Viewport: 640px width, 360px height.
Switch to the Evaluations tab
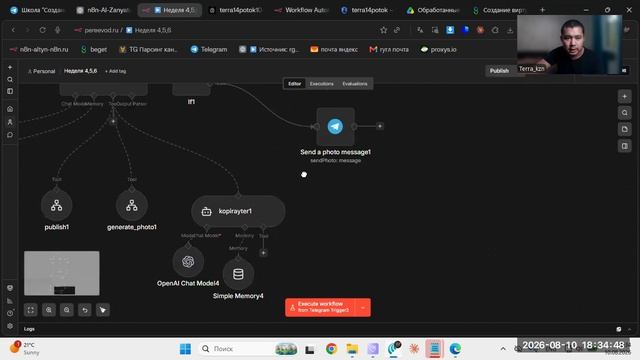[x=355, y=84]
